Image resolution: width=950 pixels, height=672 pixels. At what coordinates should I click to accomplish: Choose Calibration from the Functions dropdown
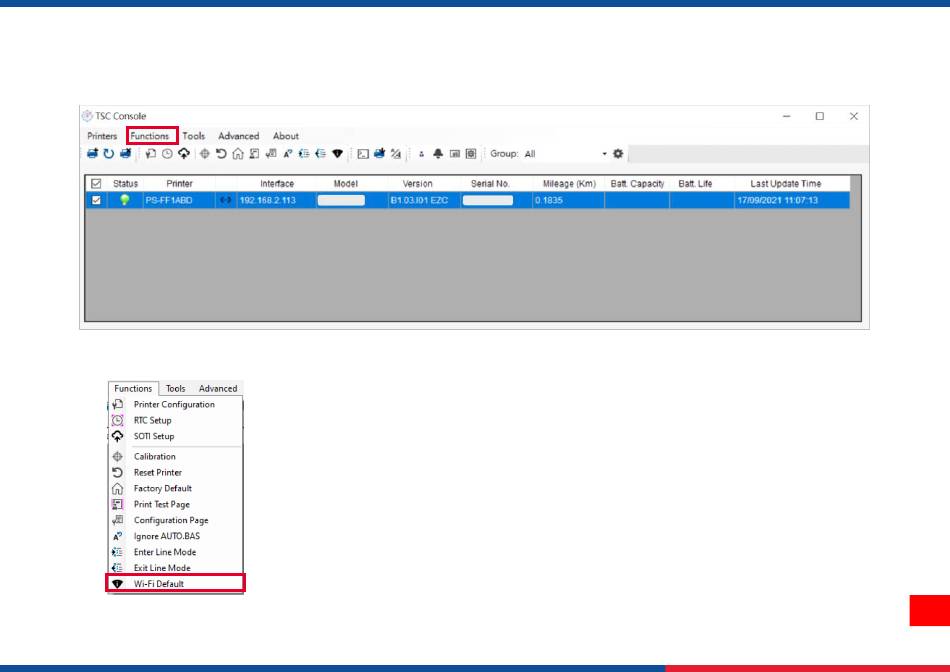(176, 456)
